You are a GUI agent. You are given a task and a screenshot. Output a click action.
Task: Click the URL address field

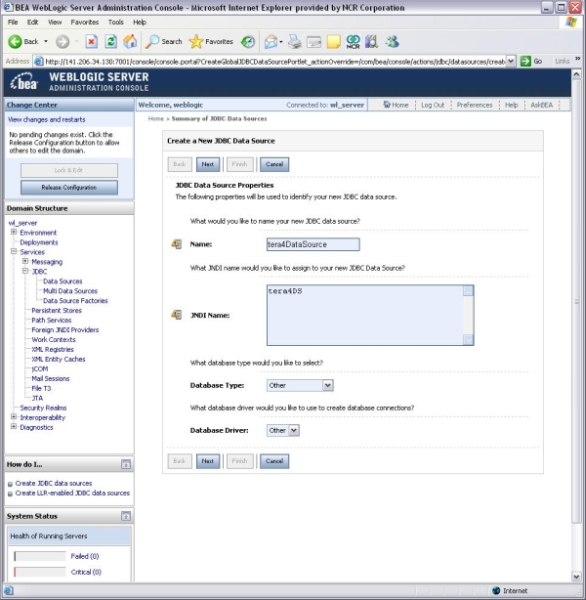click(x=275, y=61)
